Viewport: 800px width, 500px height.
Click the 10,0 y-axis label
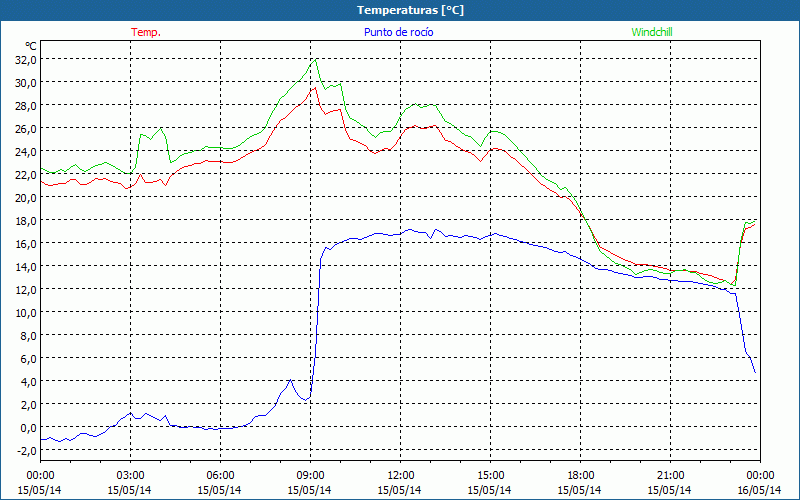coord(27,313)
